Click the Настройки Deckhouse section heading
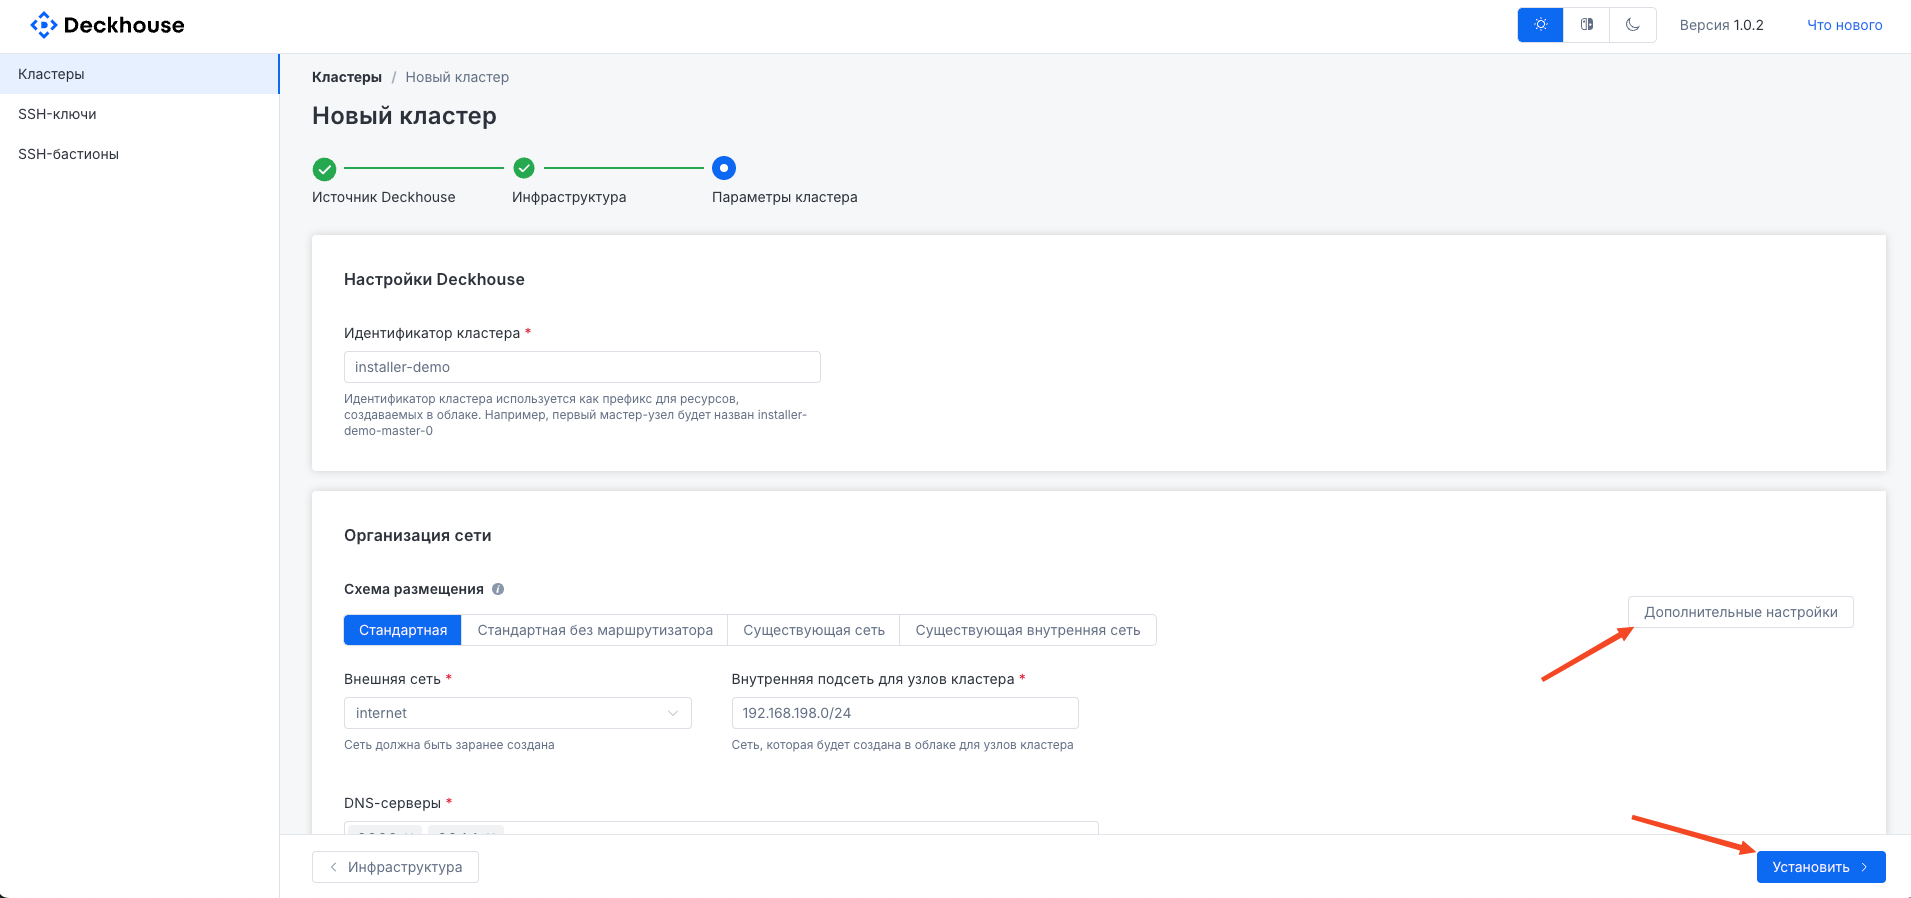This screenshot has height=898, width=1911. (434, 279)
